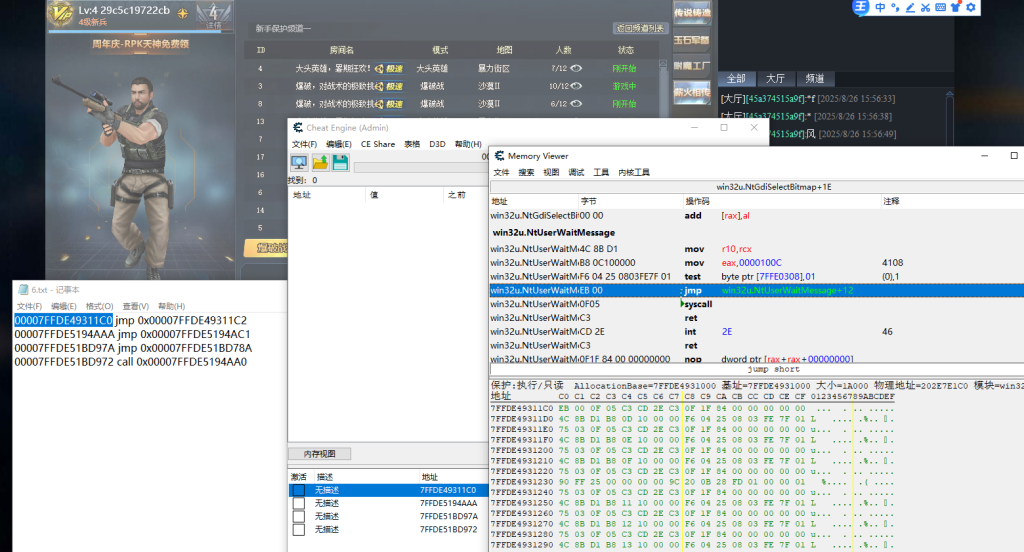Click IME 中 Chinese mode icon
Image resolution: width=1024 pixels, height=552 pixels.
click(880, 7)
